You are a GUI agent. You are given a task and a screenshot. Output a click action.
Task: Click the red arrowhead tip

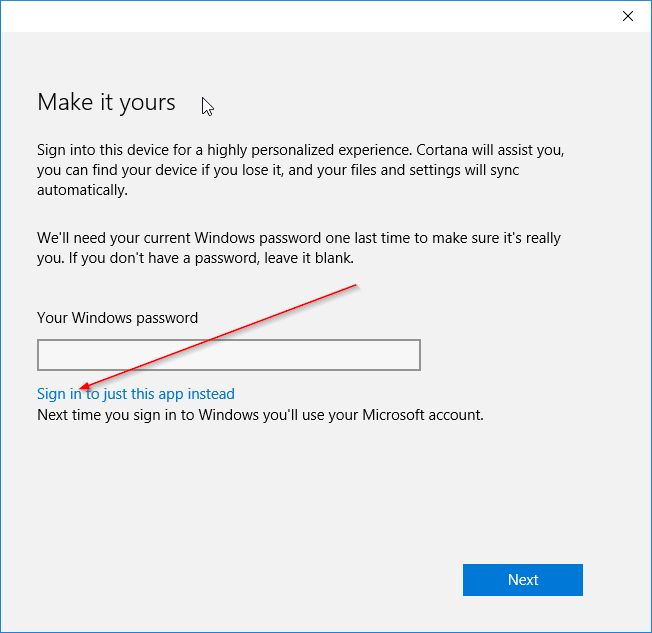click(x=82, y=389)
